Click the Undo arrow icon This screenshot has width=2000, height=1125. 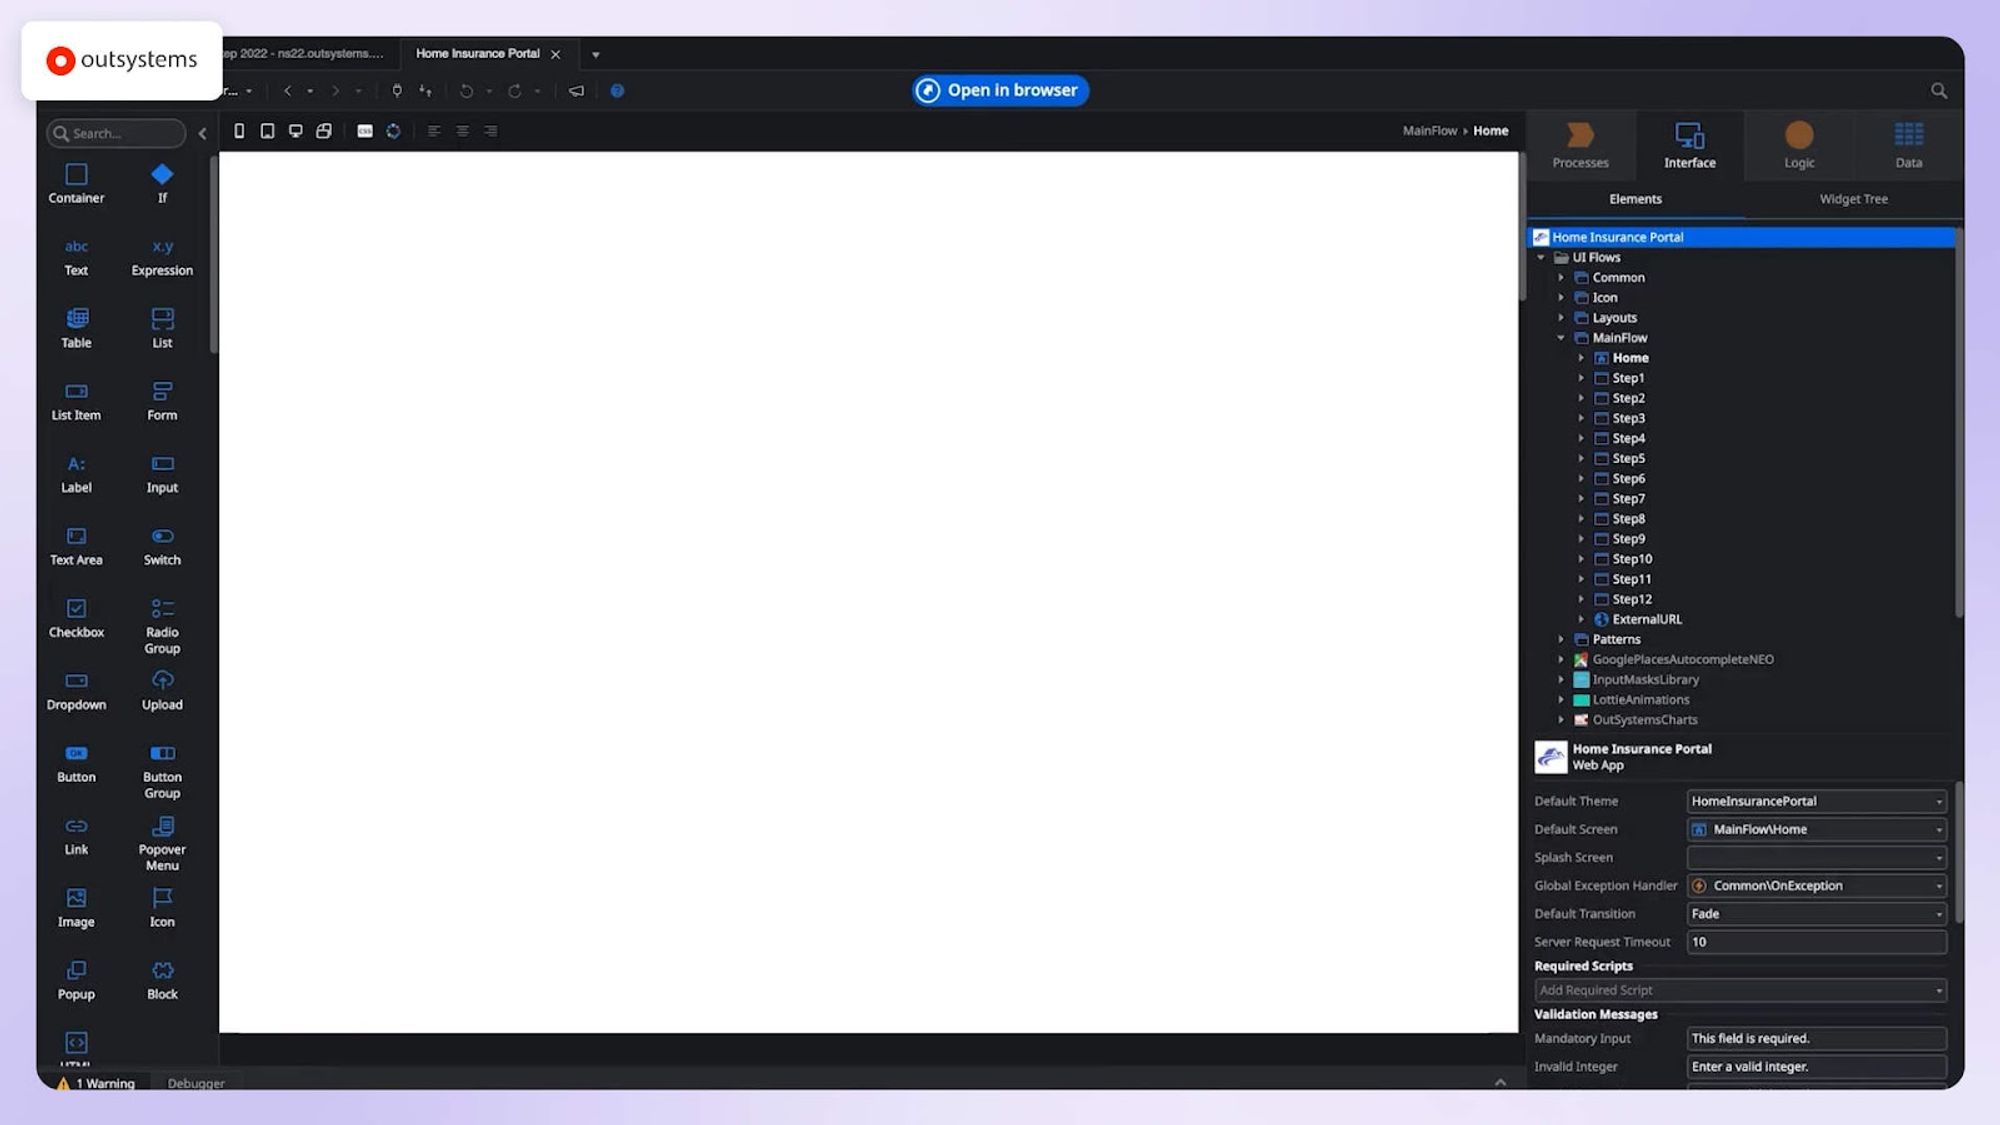466,90
